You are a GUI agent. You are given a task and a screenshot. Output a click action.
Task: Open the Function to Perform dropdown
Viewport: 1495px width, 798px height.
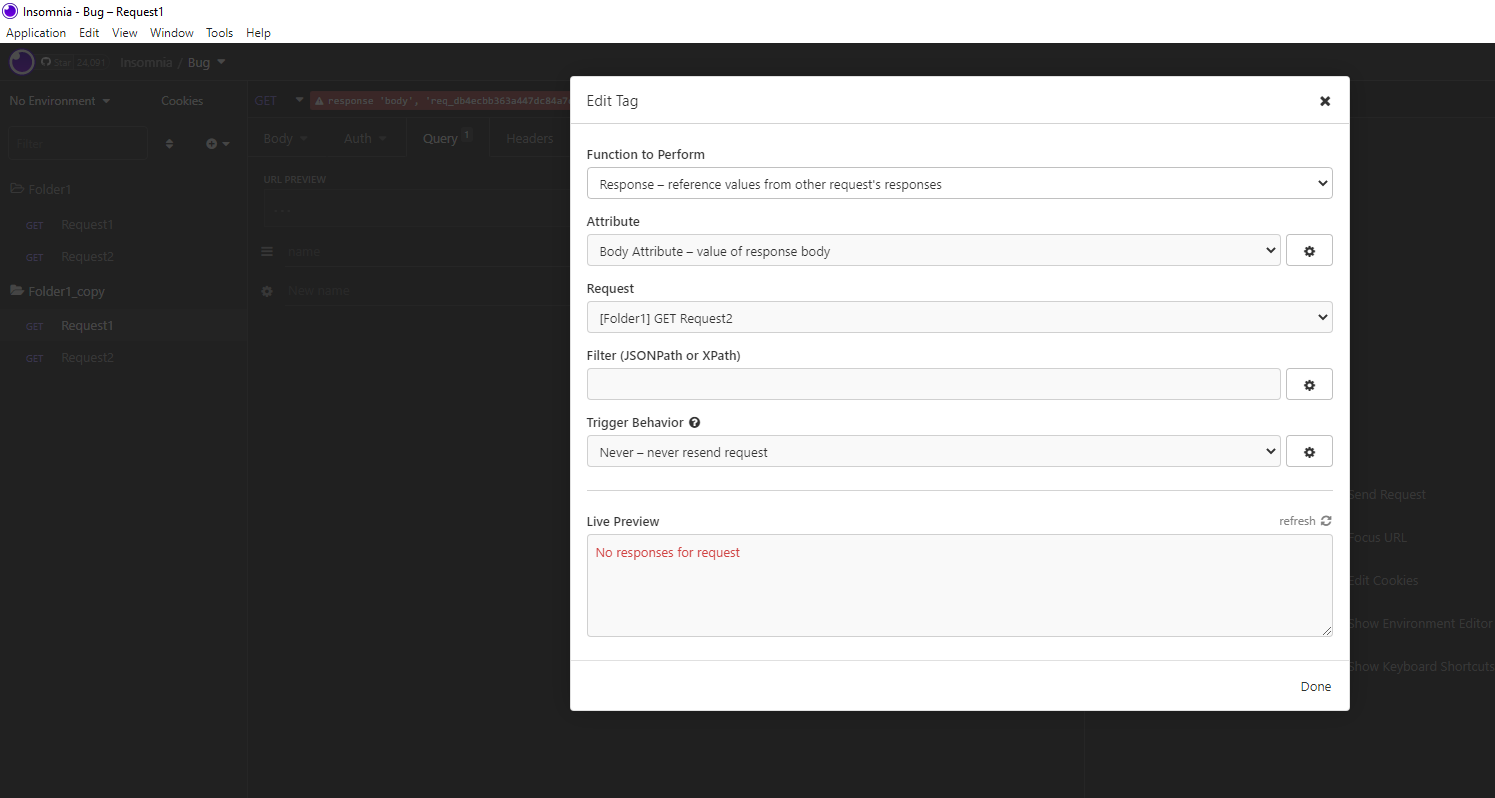[x=959, y=183]
